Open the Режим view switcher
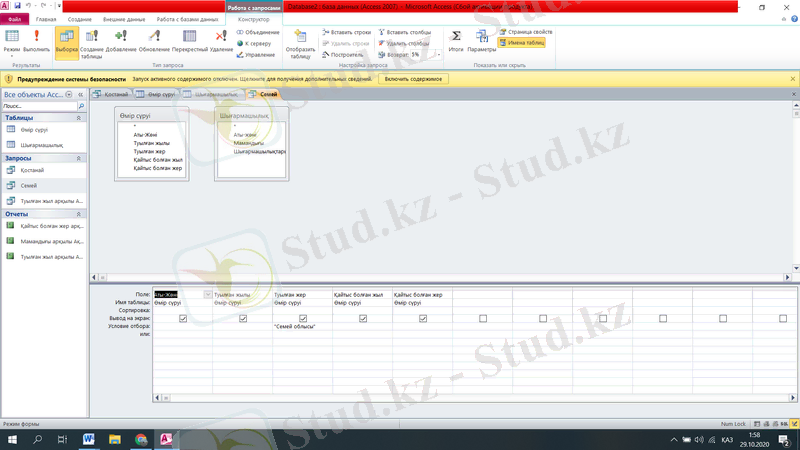This screenshot has height=450, width=800. tap(12, 43)
